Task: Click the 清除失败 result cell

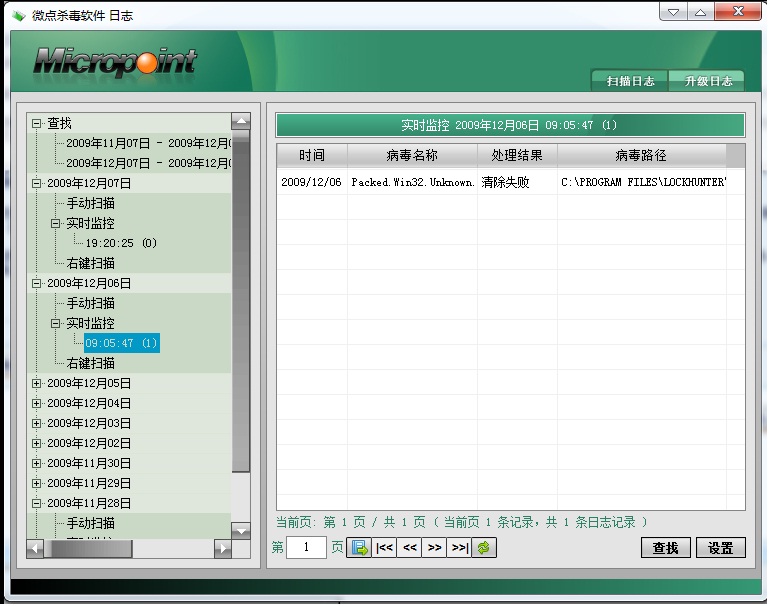Action: pyautogui.click(x=517, y=182)
